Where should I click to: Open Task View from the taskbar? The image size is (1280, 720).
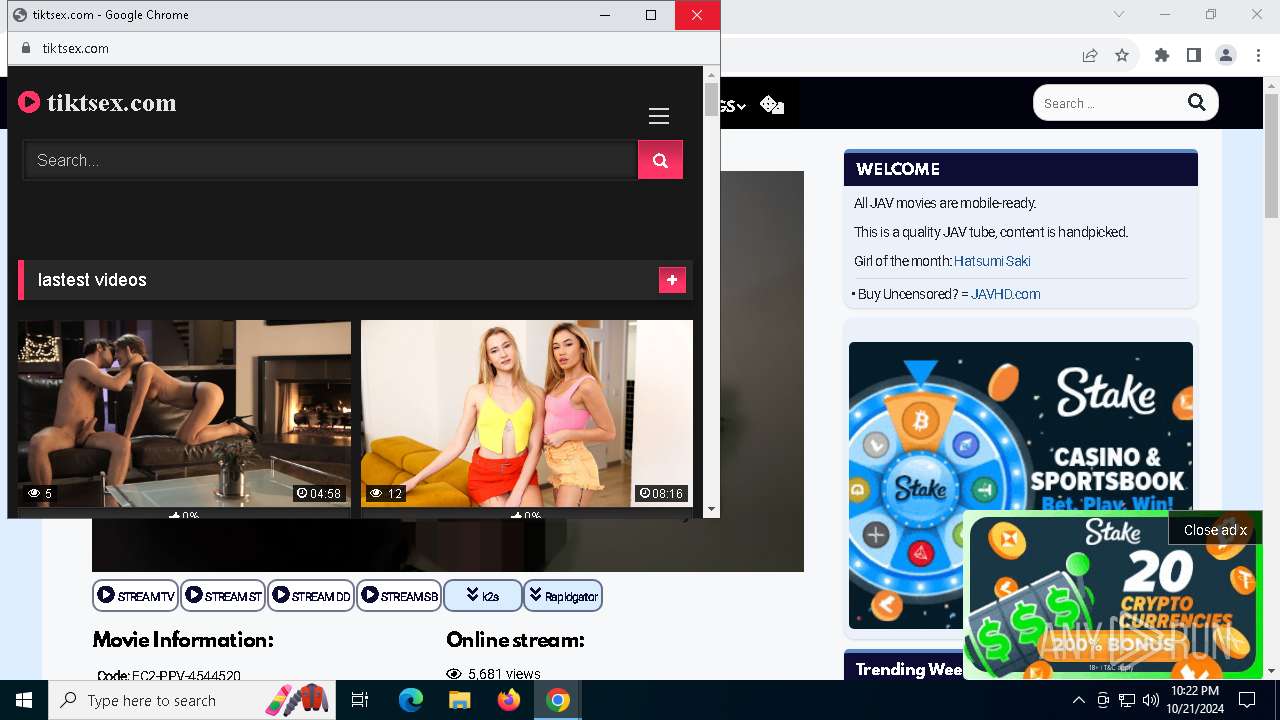[360, 700]
